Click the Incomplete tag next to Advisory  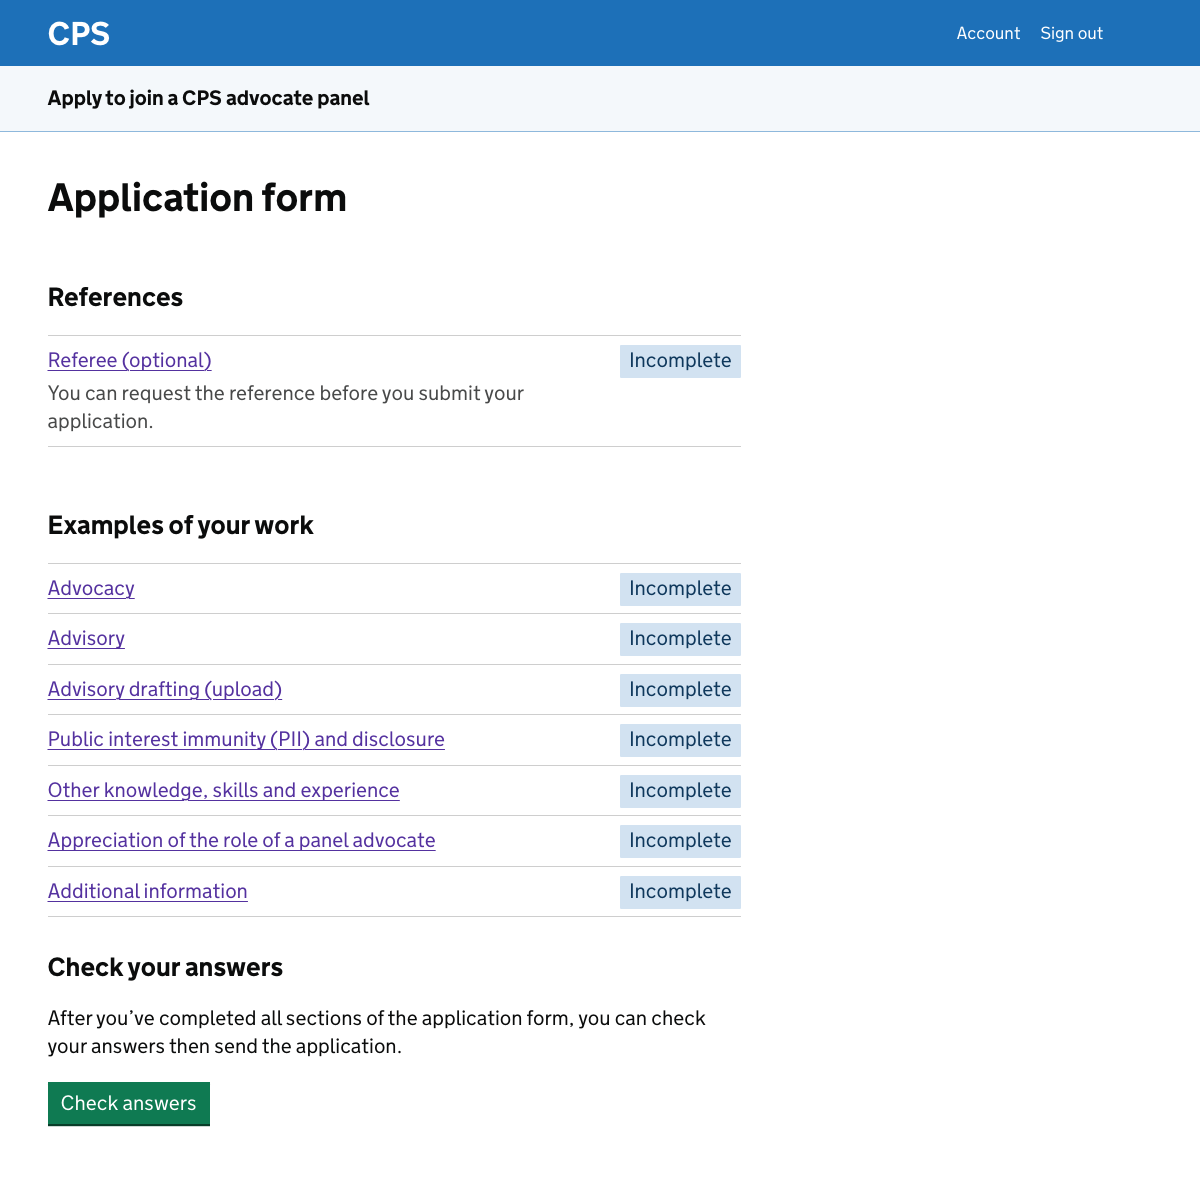pyautogui.click(x=680, y=638)
